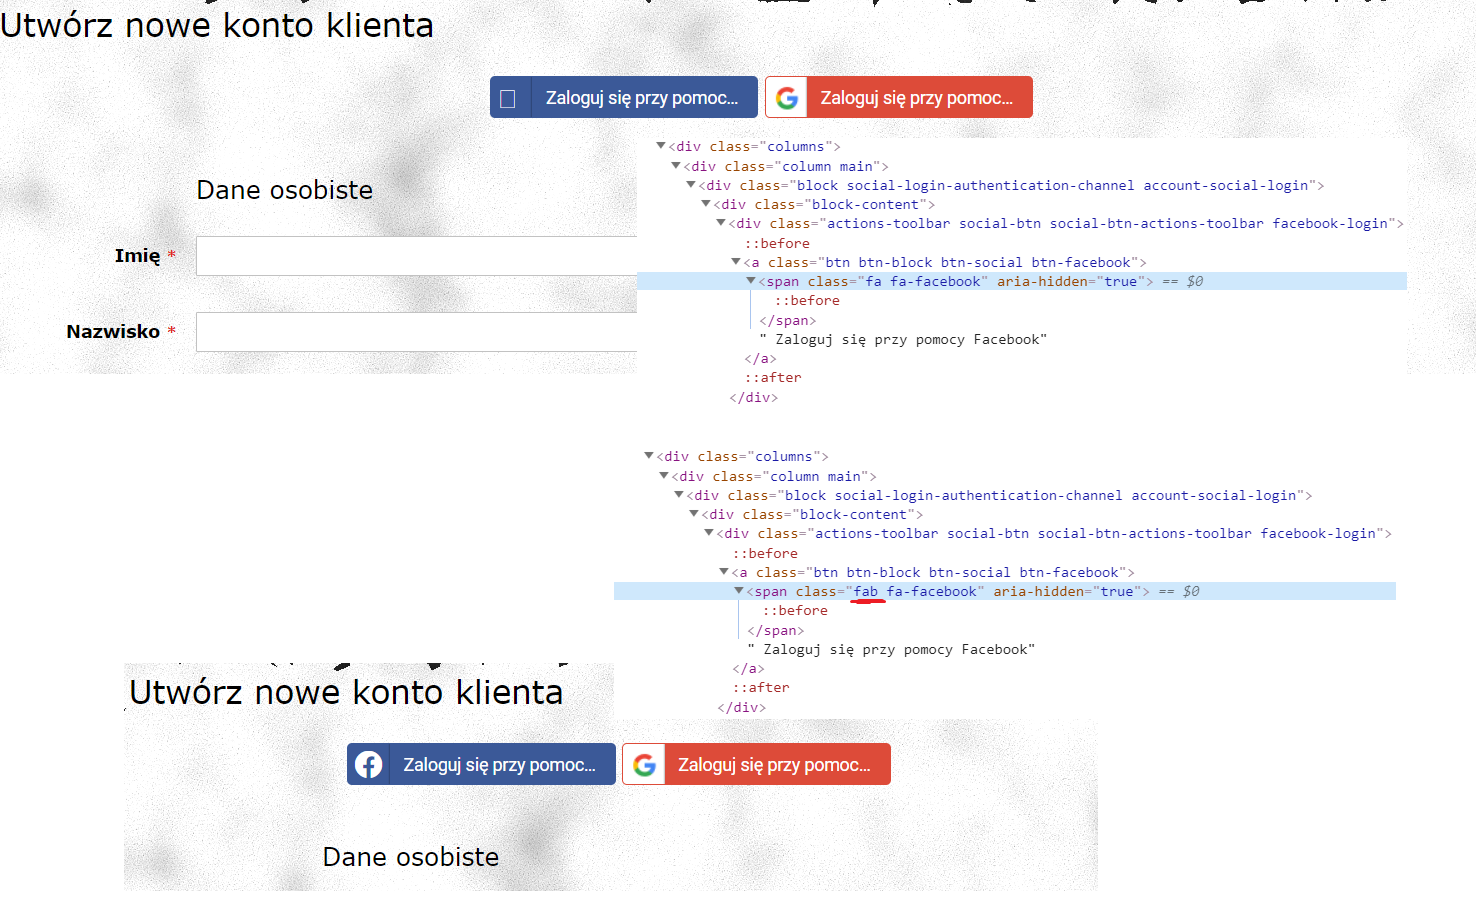Image resolution: width=1476 pixels, height=903 pixels.
Task: Click inside the Imię input field
Action: tap(400, 256)
